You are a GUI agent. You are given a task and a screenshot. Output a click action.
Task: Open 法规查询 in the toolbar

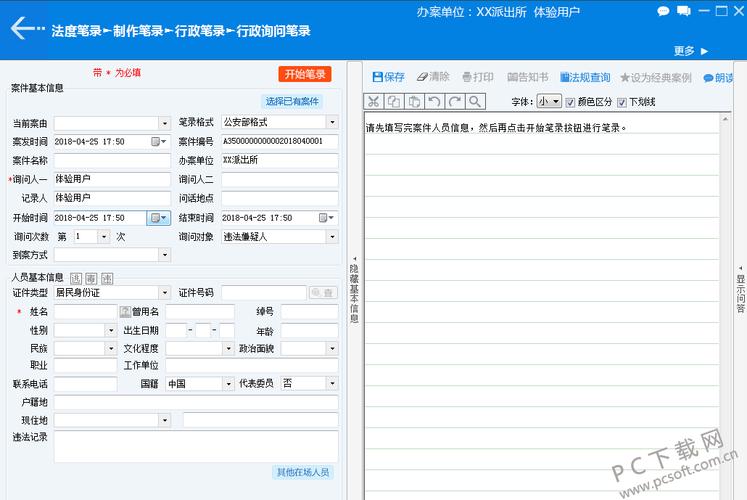coord(585,77)
